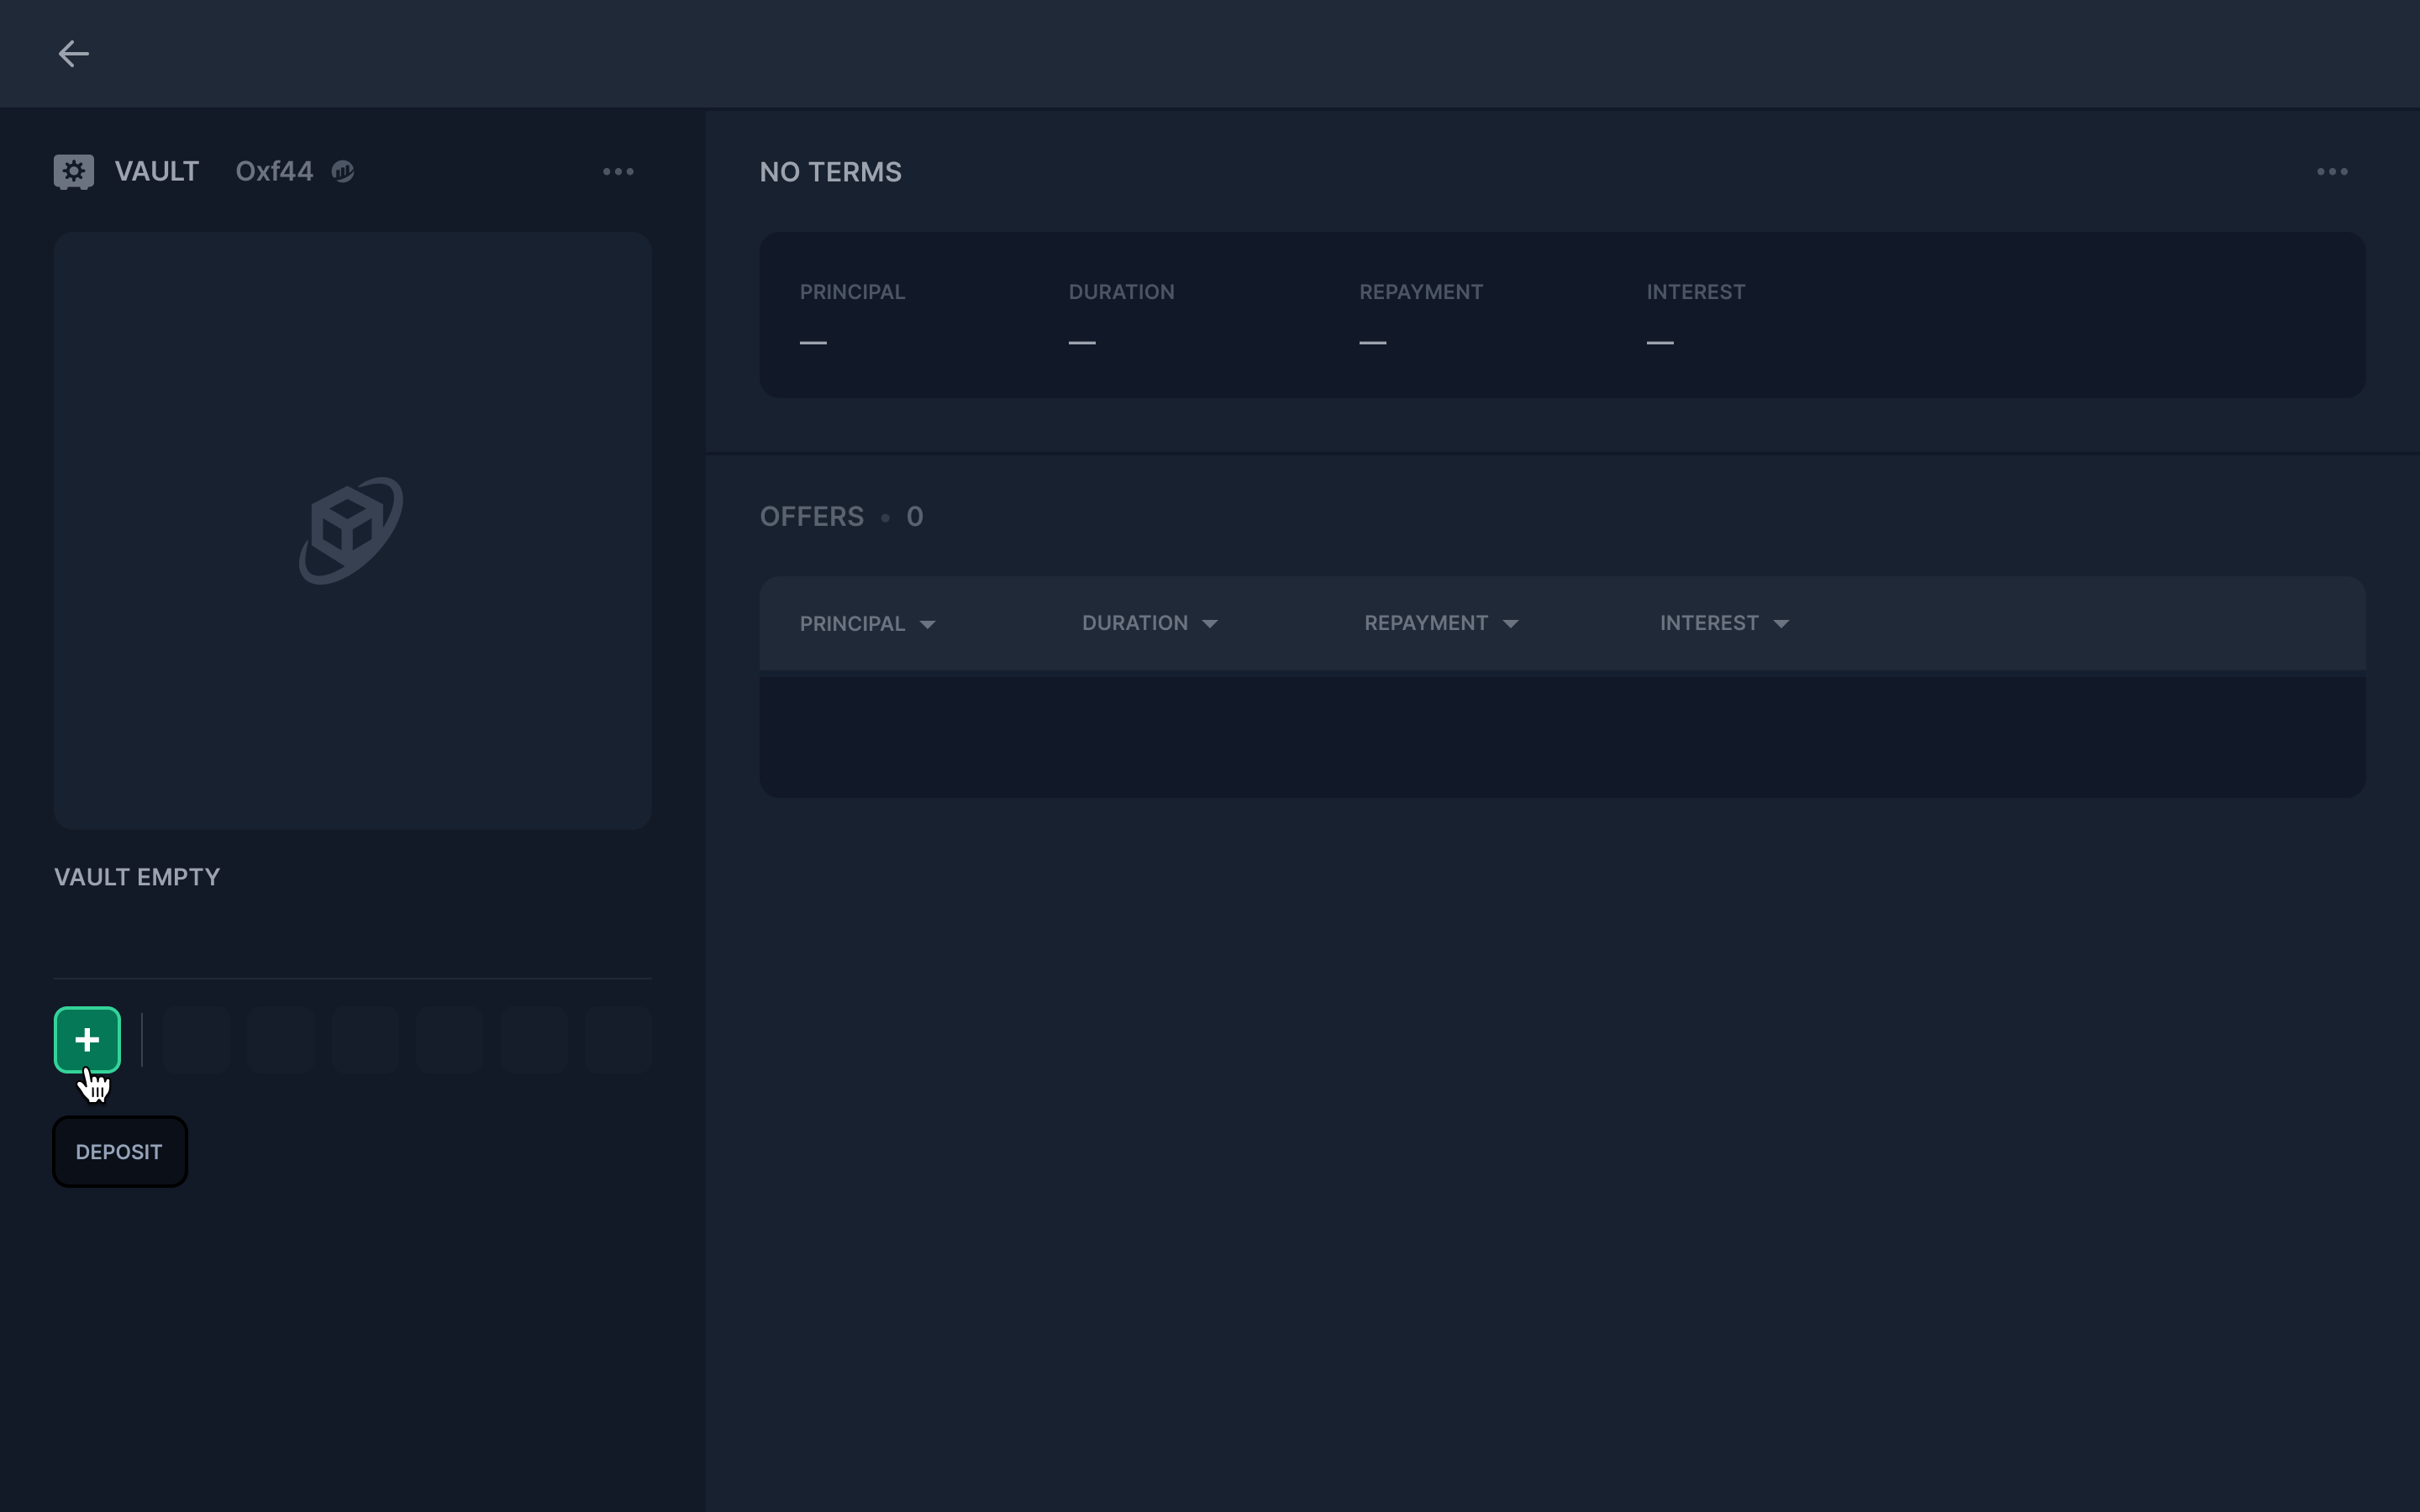Screen dimensions: 2420x1512
Task: Click the DEPOSIT tooltip label
Action: [119, 1152]
